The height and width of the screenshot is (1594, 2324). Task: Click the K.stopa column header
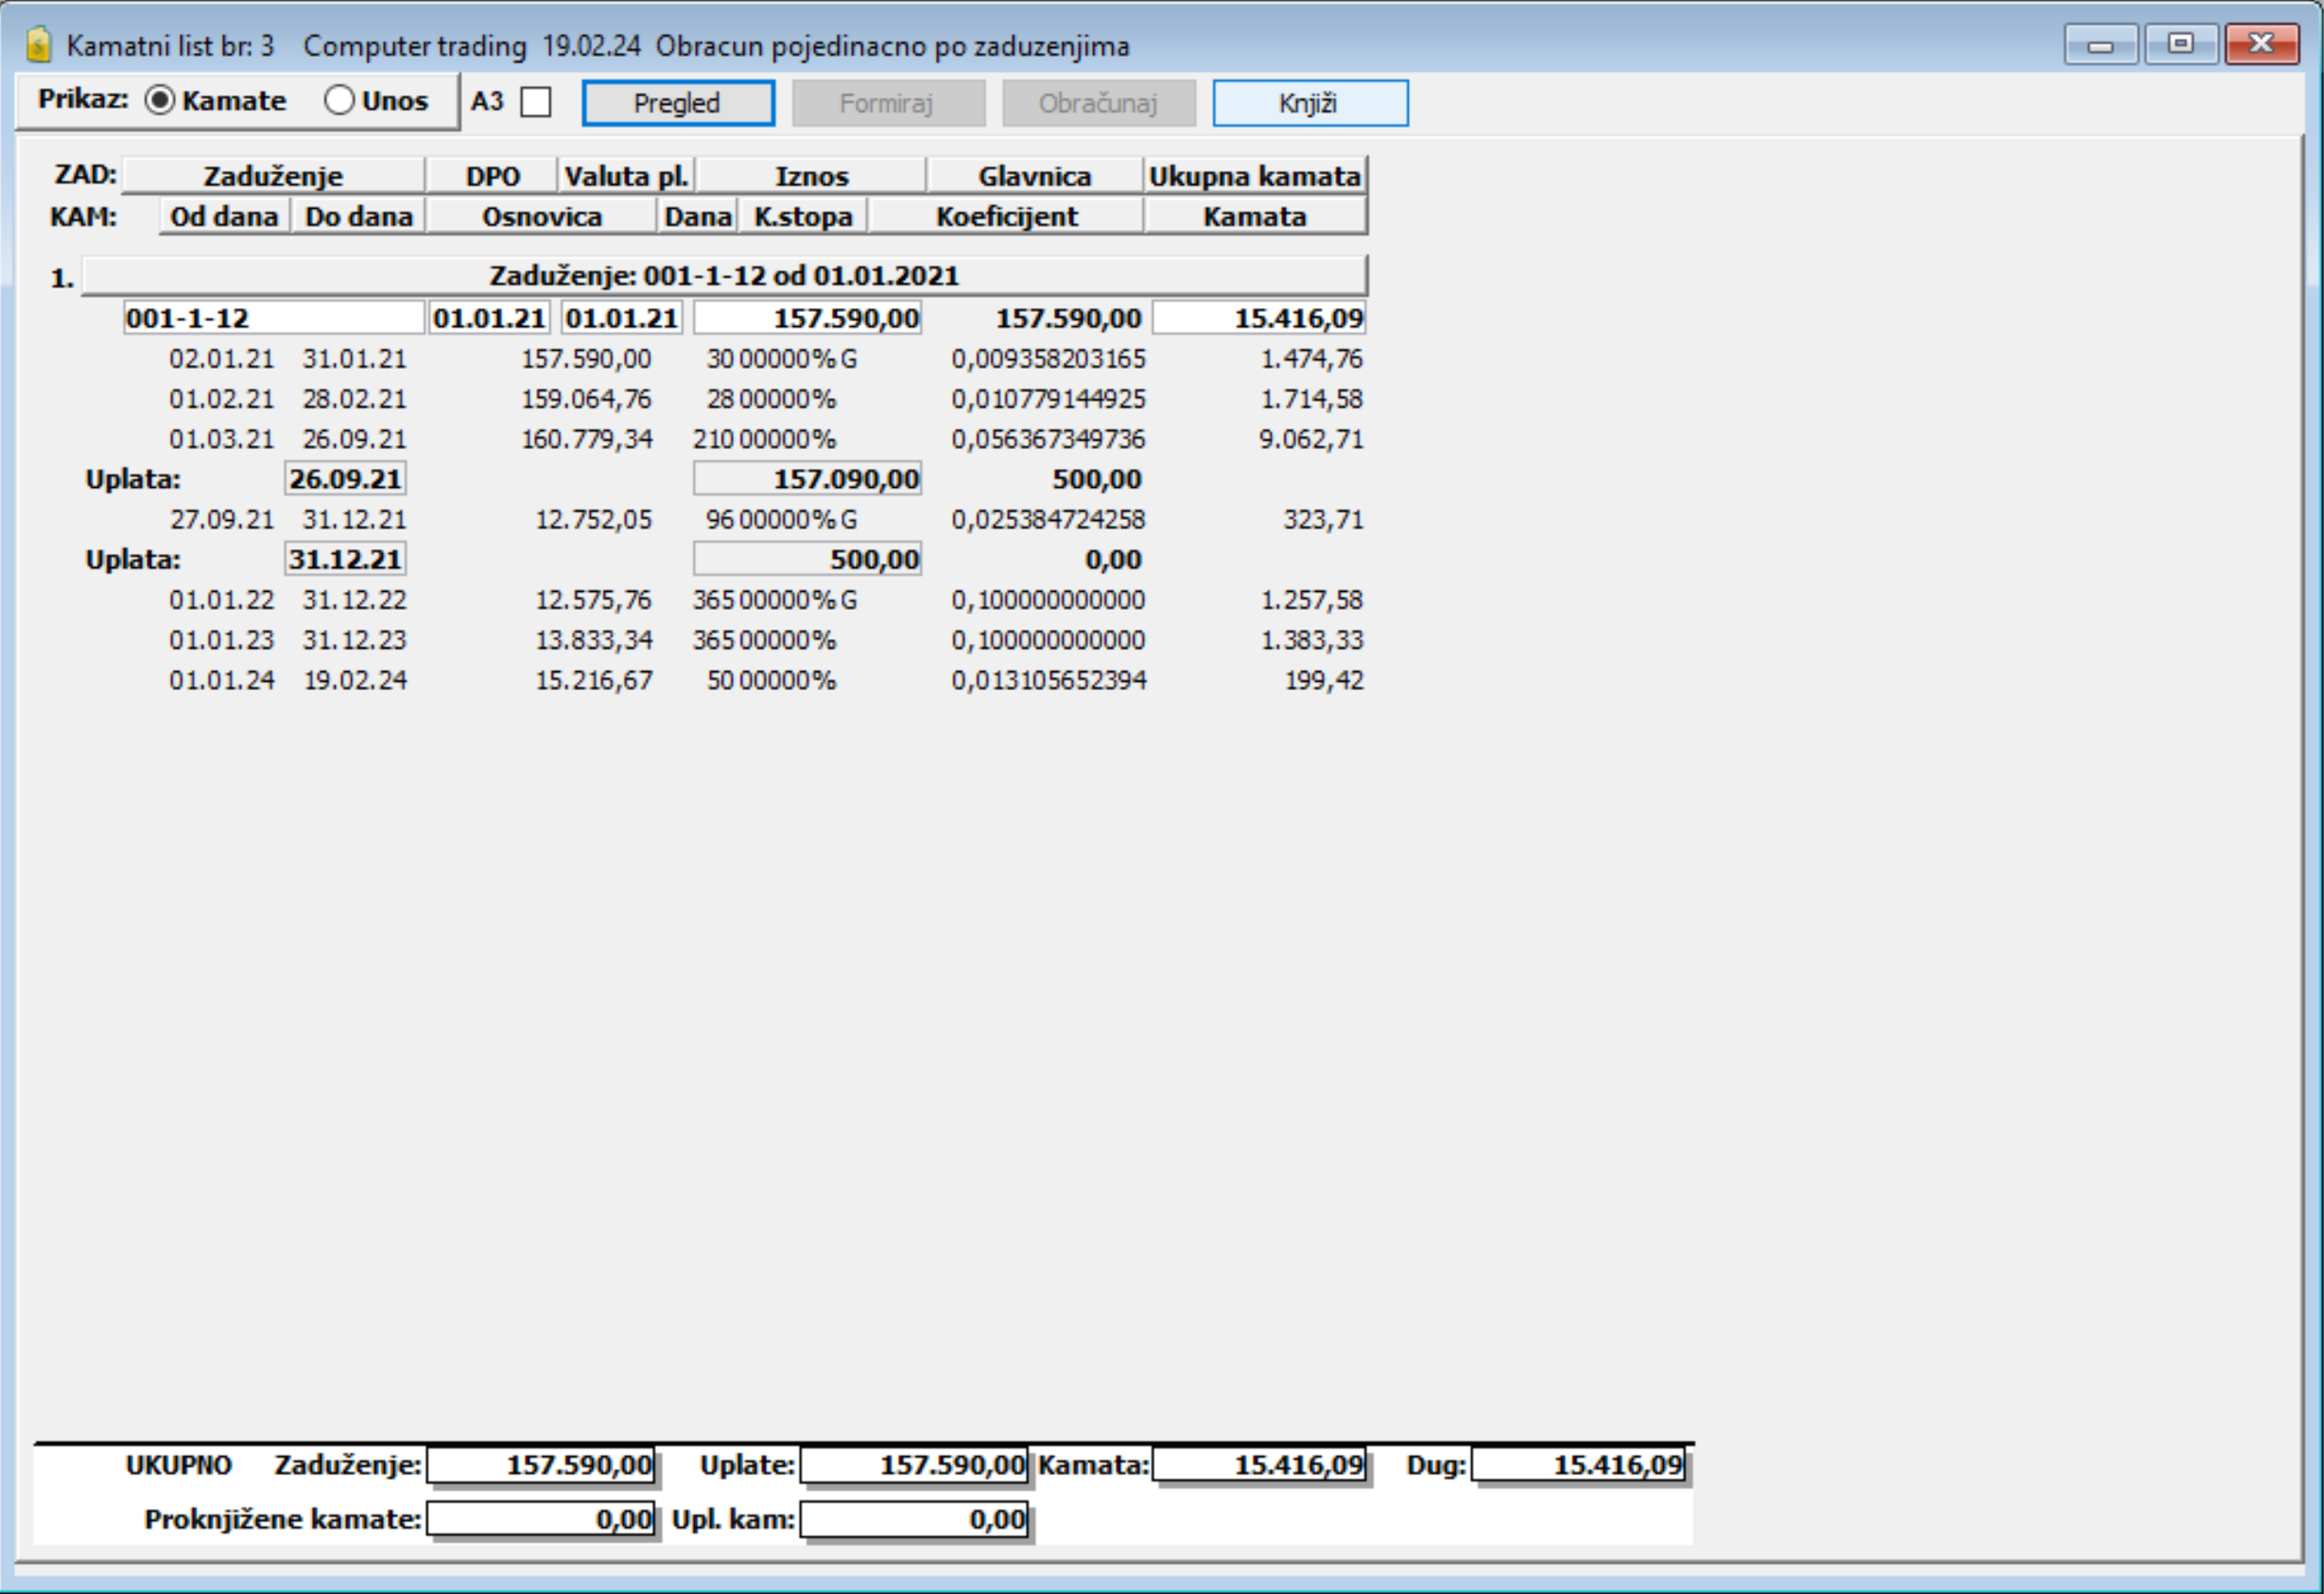[x=803, y=216]
